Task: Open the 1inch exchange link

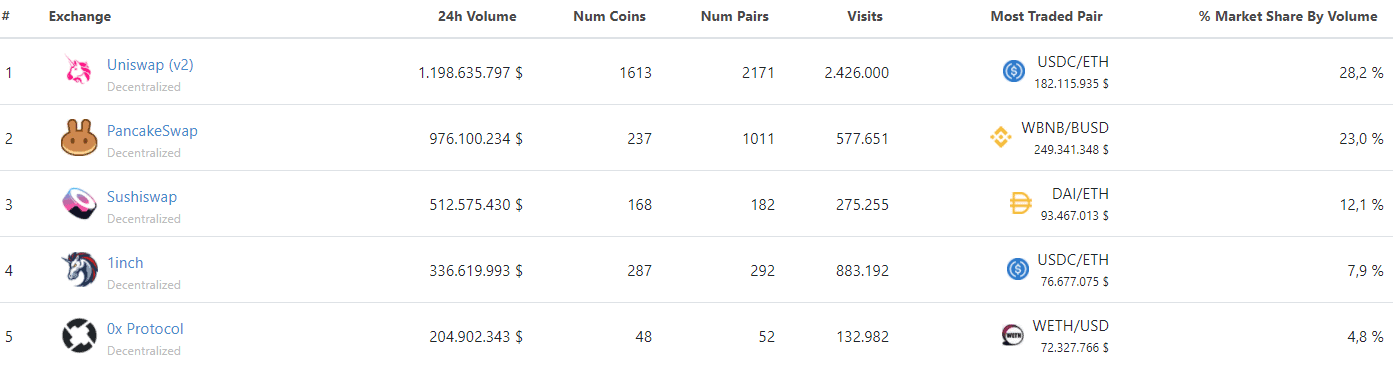Action: [125, 262]
